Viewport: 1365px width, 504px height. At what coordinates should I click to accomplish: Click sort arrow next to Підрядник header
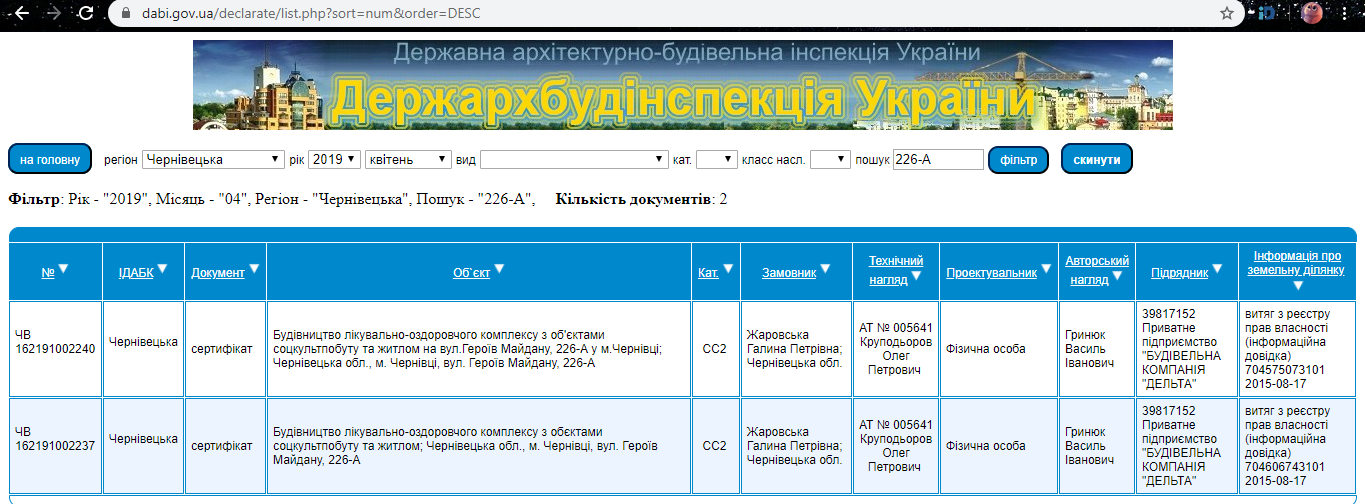point(1219,269)
